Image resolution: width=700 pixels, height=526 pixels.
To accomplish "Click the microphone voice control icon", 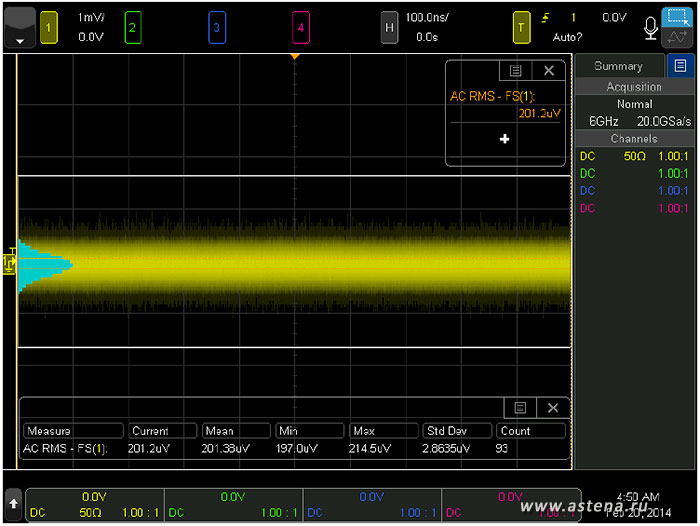I will pos(650,29).
